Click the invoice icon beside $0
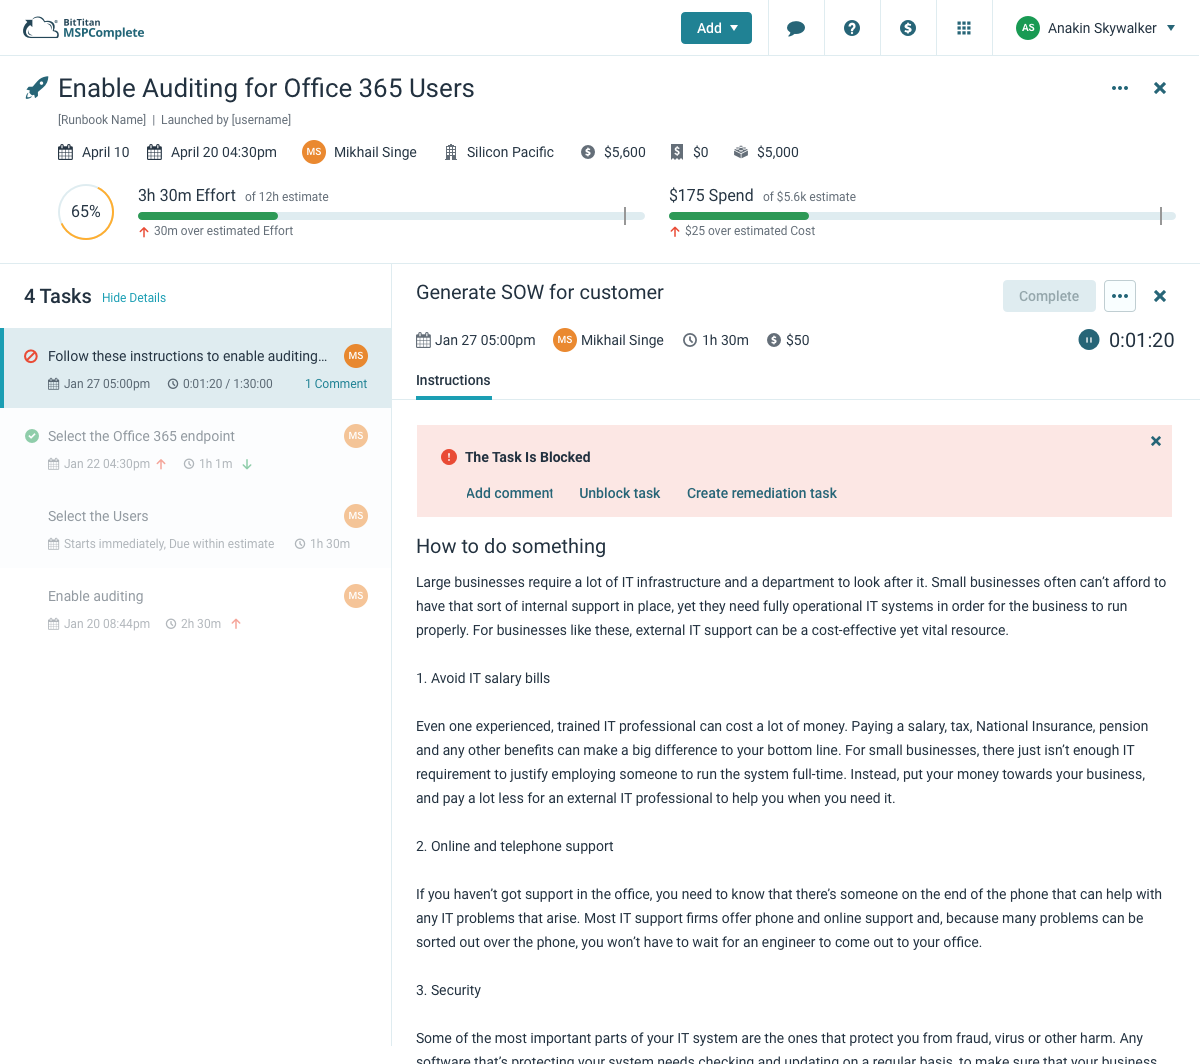Viewport: 1200px width, 1064px height. pyautogui.click(x=677, y=152)
